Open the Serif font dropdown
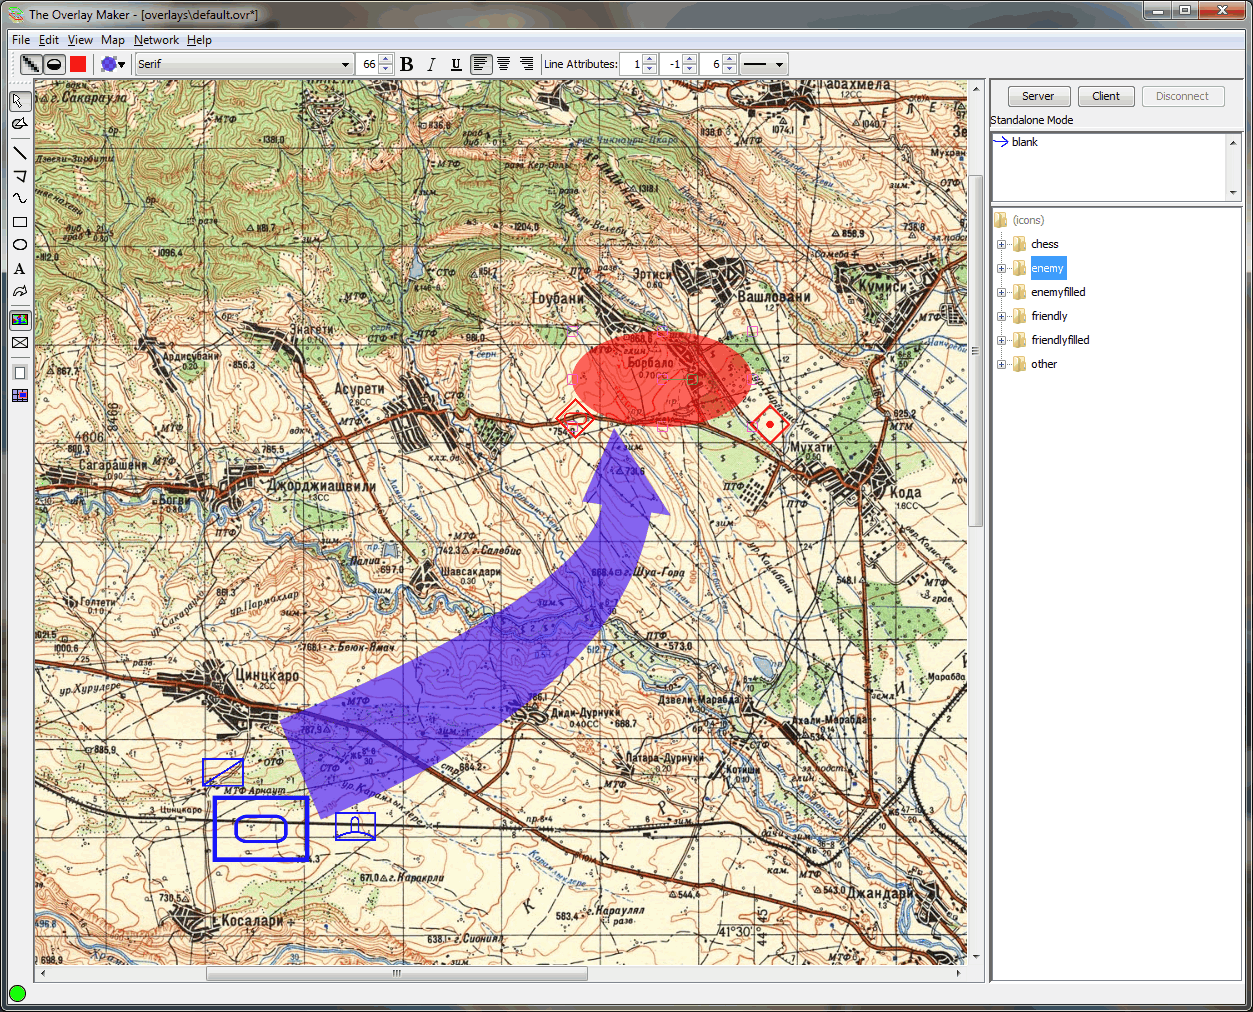This screenshot has width=1253, height=1012. pyautogui.click(x=244, y=64)
